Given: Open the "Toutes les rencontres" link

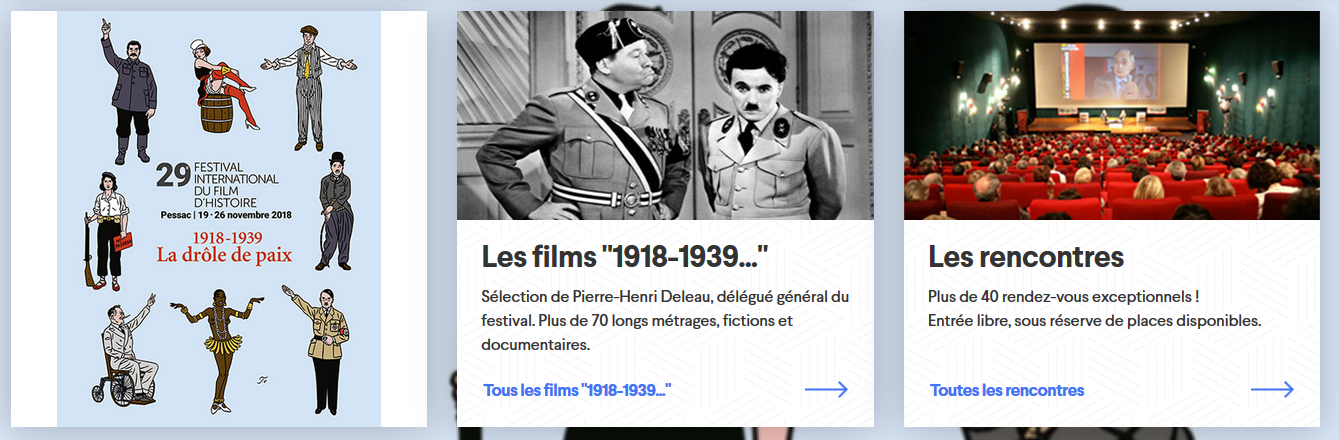Looking at the screenshot, I should (x=1007, y=390).
